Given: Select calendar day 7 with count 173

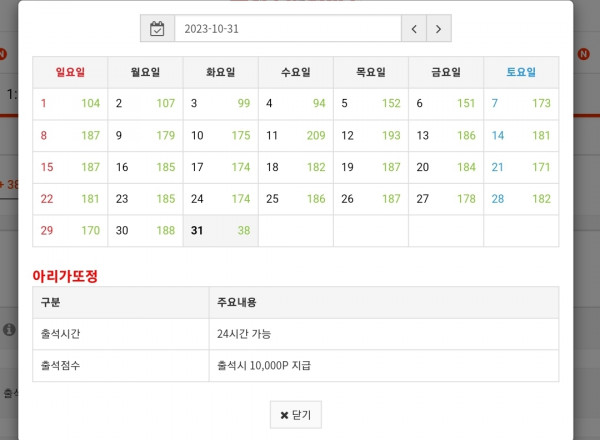Looking at the screenshot, I should (x=521, y=104).
